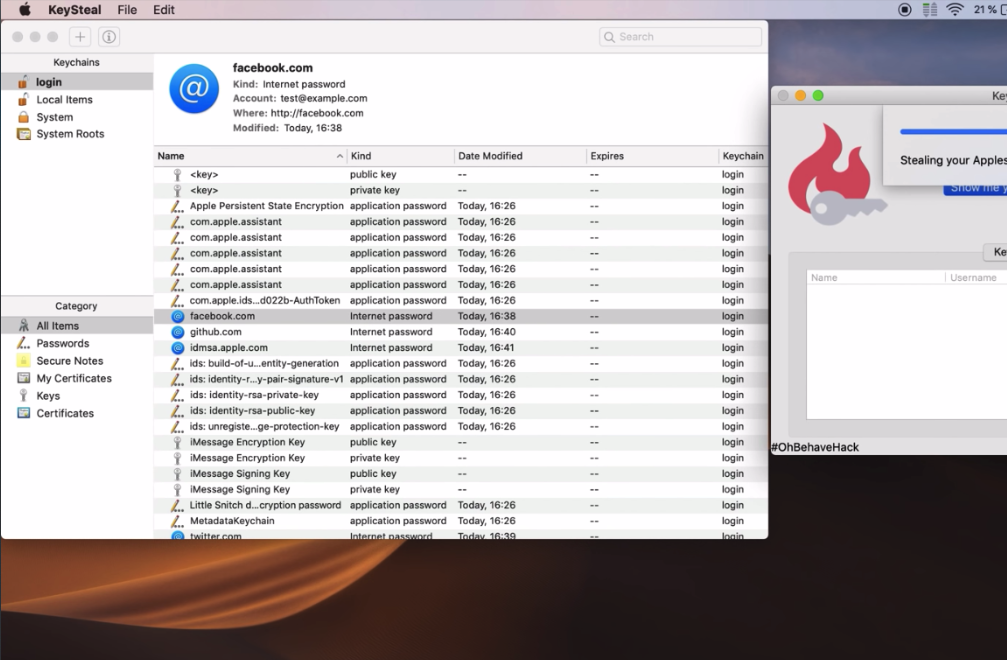Sort by the Keychain column header
This screenshot has width=1007, height=660.
pos(743,156)
